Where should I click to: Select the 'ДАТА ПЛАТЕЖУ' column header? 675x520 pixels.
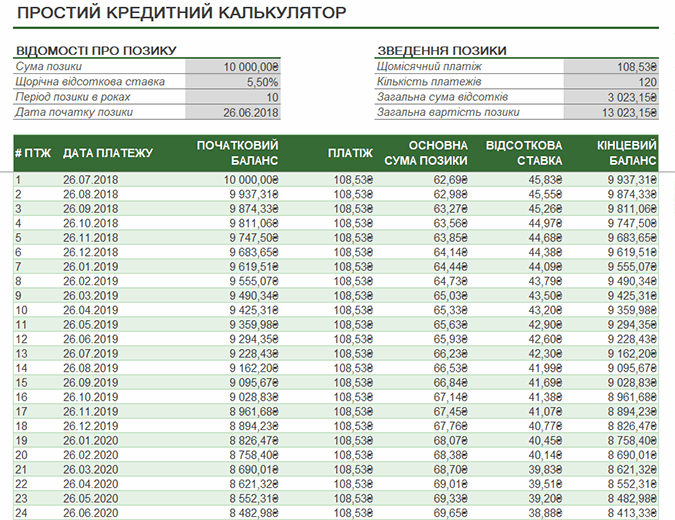[107, 153]
